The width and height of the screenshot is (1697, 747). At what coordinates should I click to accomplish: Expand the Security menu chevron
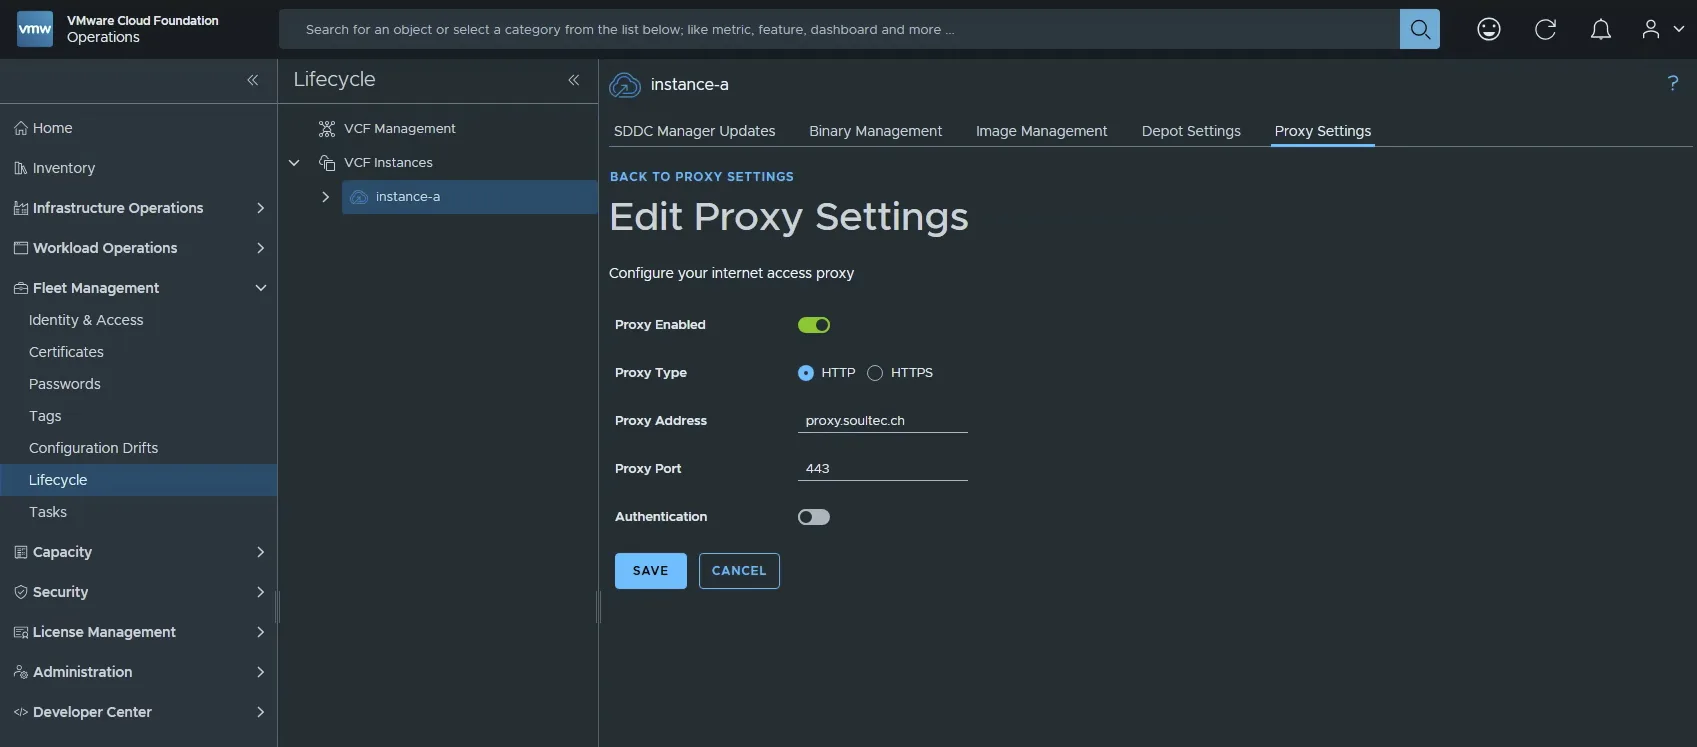[x=260, y=592]
